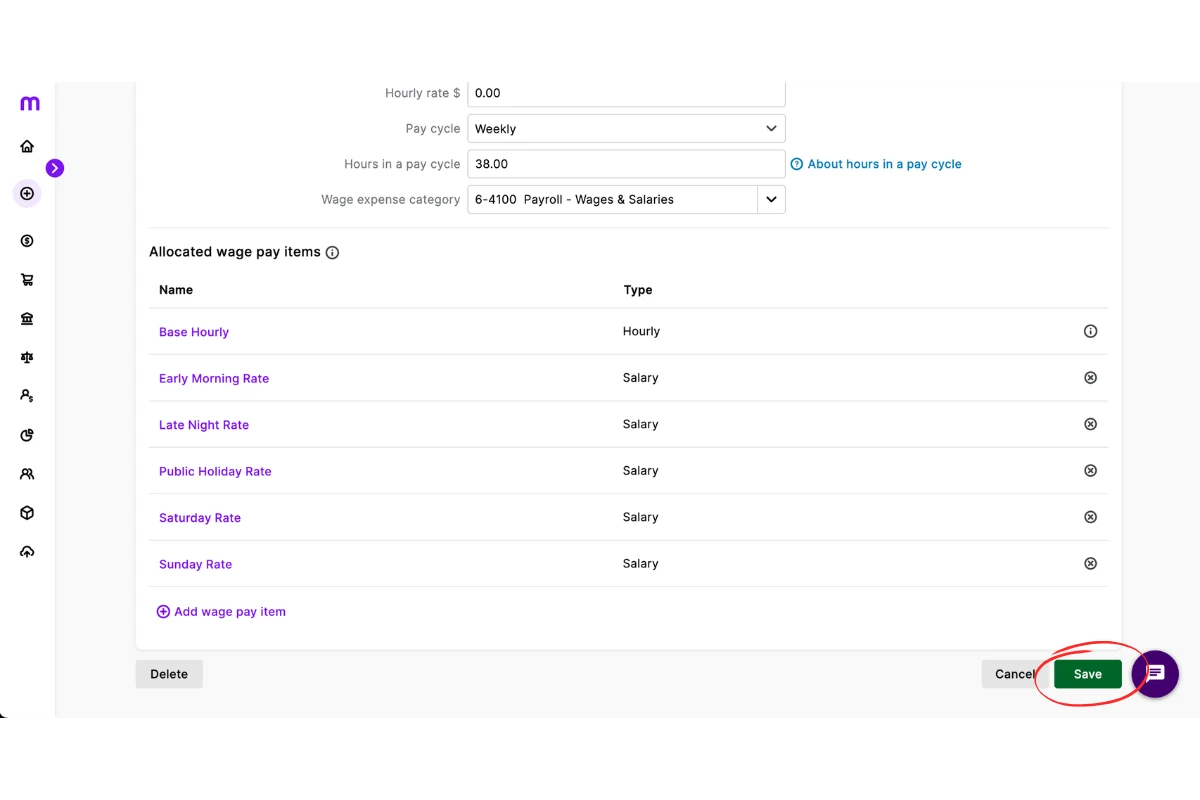This screenshot has width=1200, height=800.
Task: Open the Pay cycle Weekly dropdown
Action: 626,129
